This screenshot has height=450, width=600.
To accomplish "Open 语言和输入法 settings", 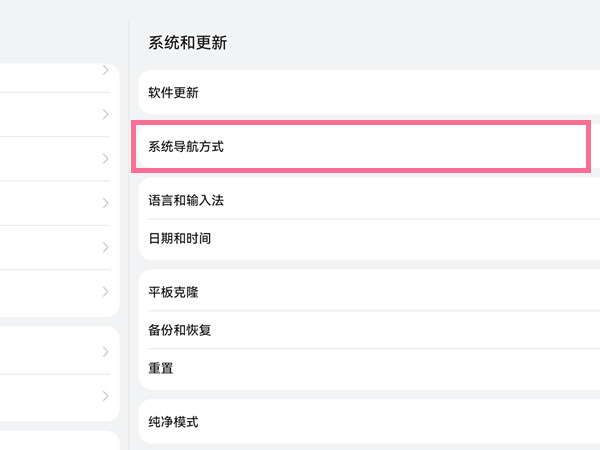I will point(186,200).
